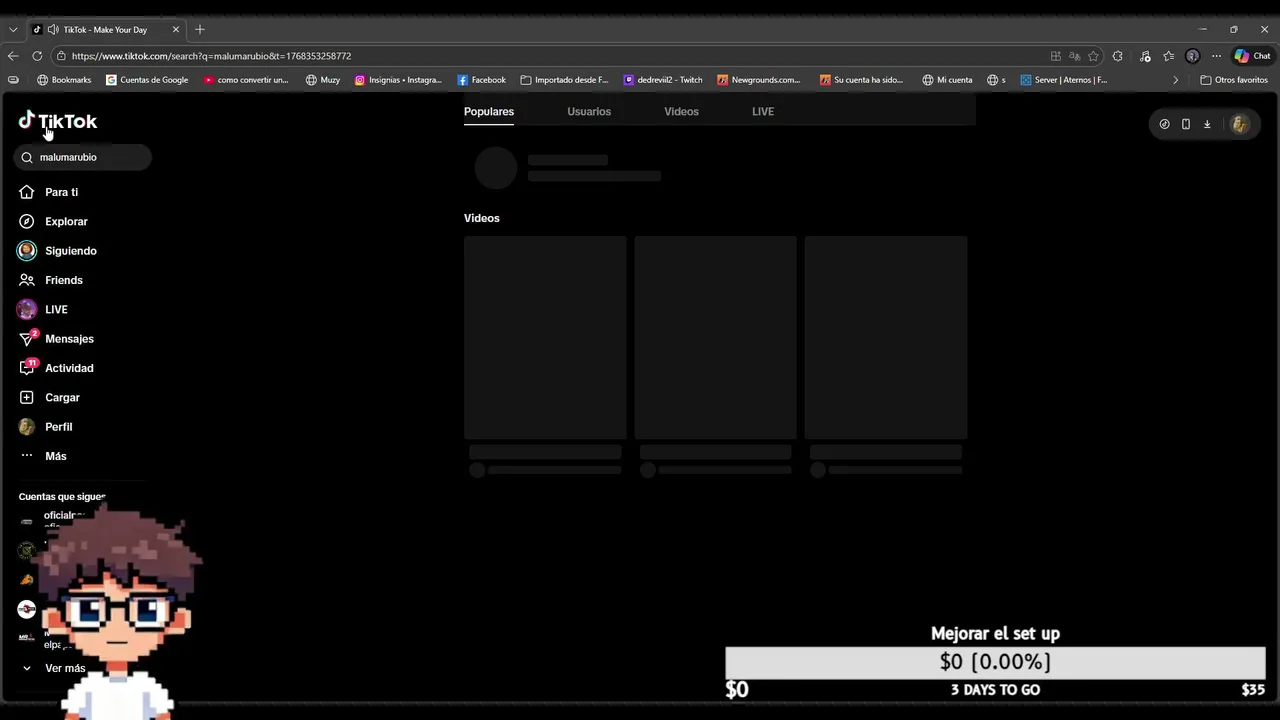The image size is (1280, 720).
Task: Reload the page with the refresh icon
Action: tap(37, 56)
